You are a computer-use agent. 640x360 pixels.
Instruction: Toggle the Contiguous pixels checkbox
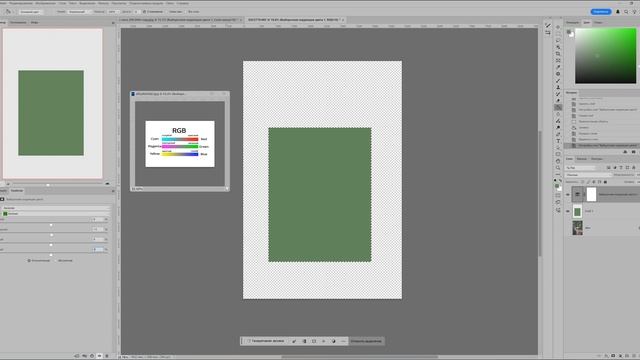167,12
